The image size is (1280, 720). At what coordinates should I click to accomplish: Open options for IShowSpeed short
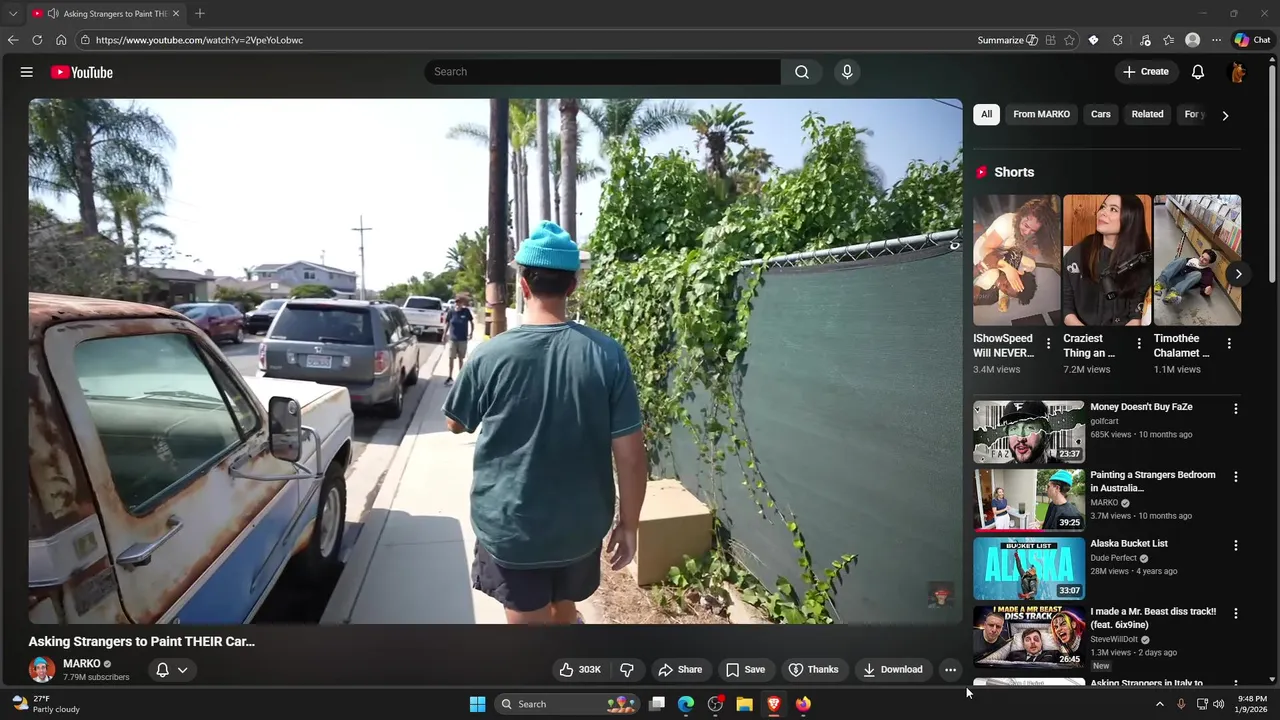(1048, 344)
